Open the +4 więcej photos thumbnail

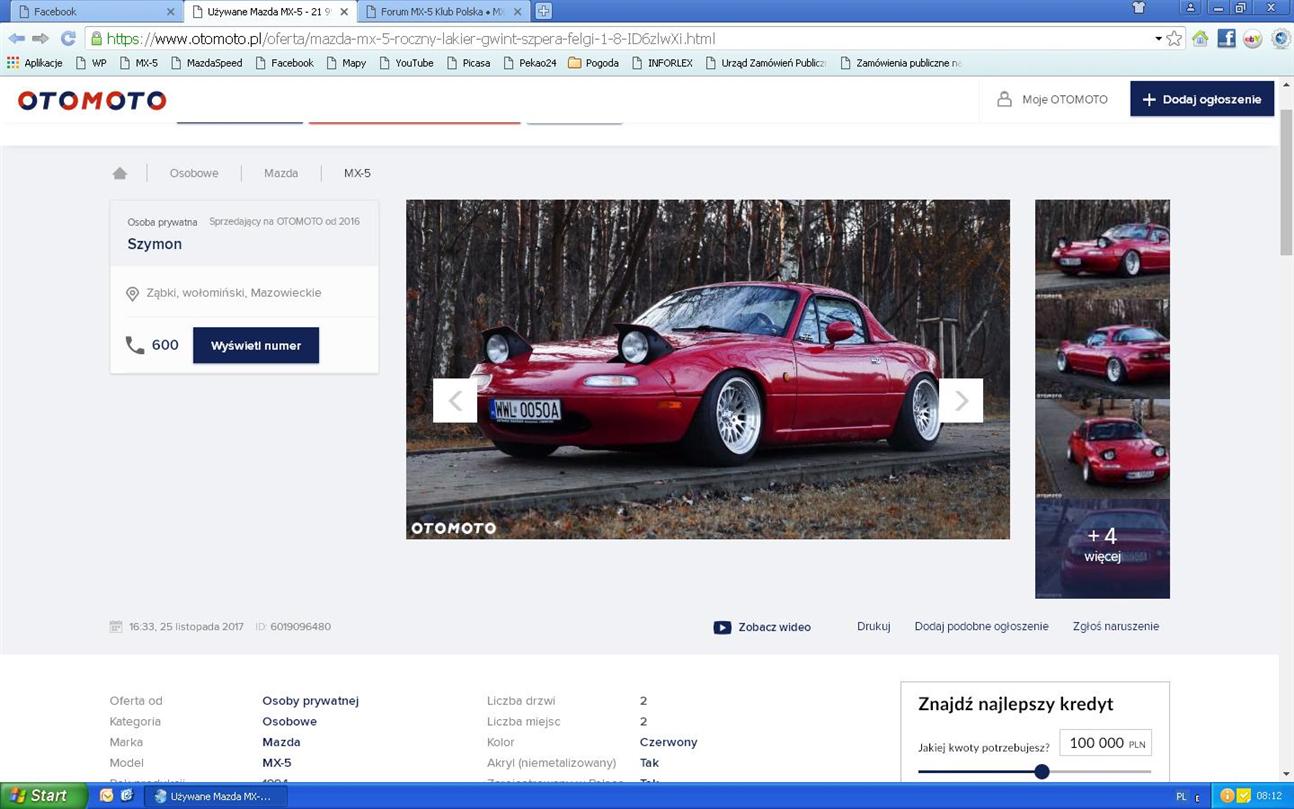point(1102,549)
